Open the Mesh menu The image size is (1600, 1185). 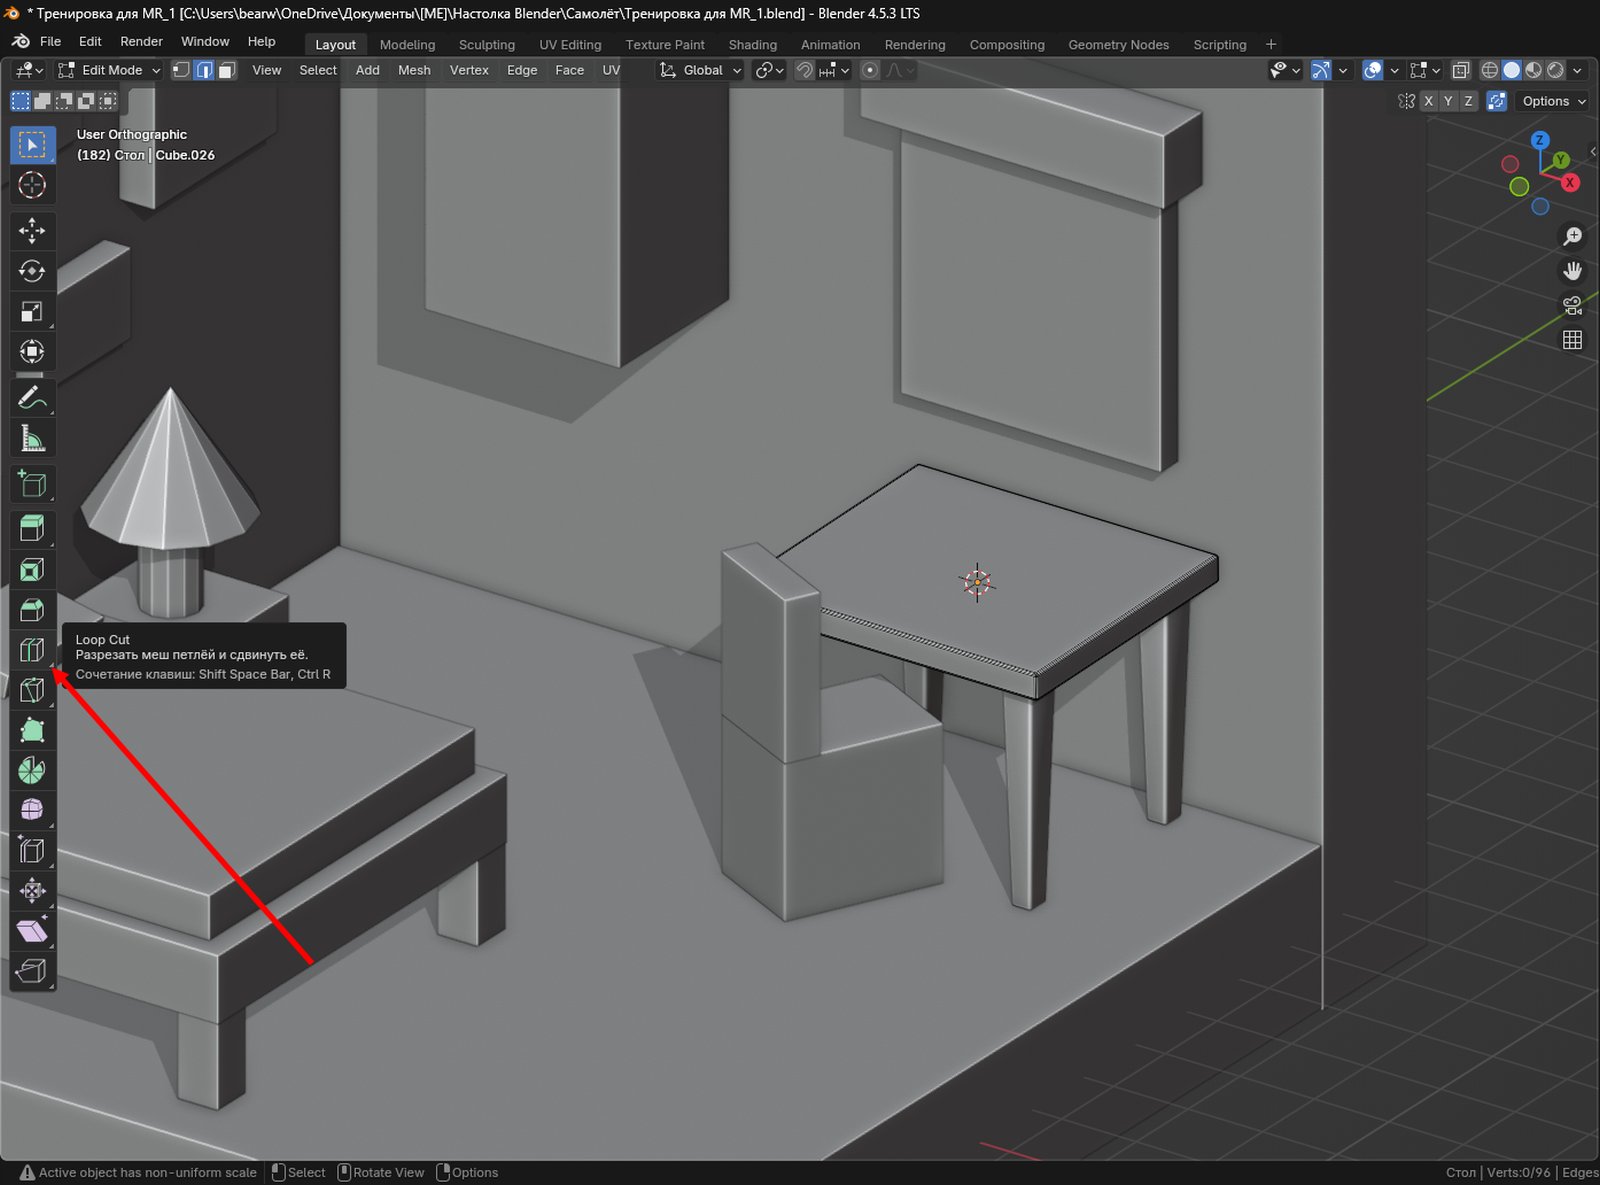(414, 70)
